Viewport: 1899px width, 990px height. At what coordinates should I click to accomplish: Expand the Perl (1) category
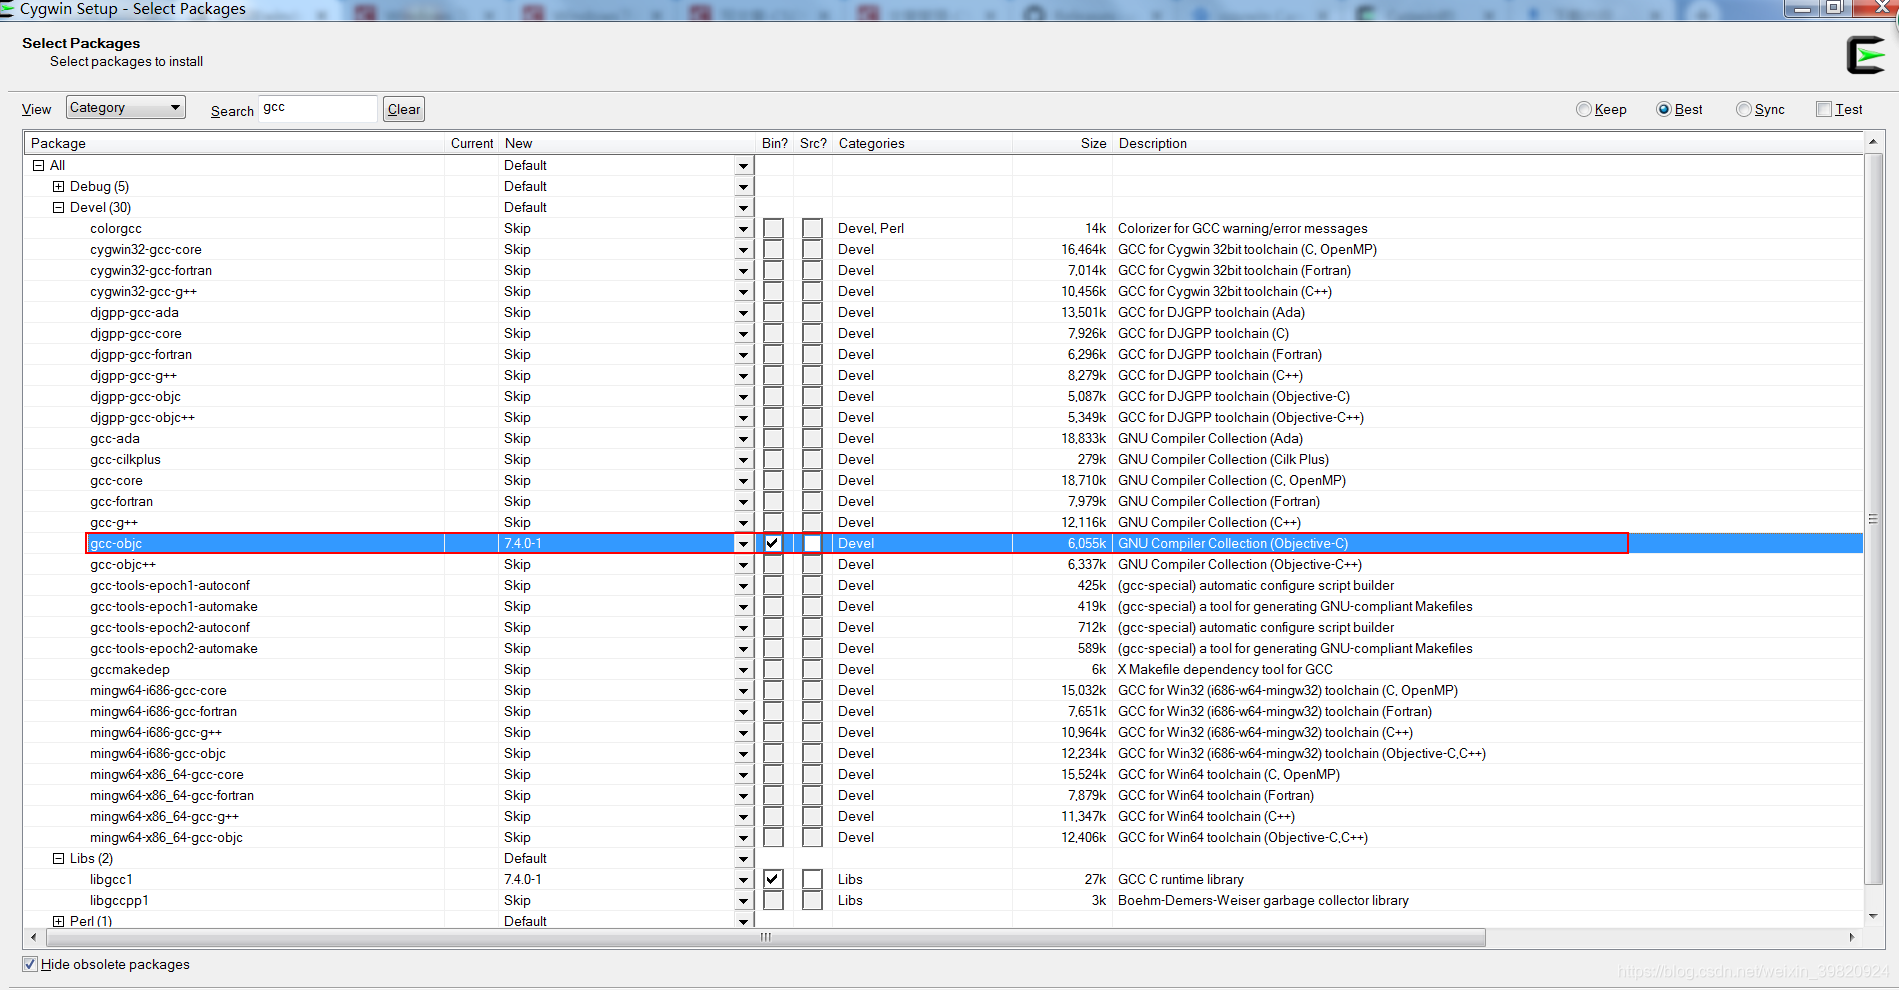click(x=58, y=921)
